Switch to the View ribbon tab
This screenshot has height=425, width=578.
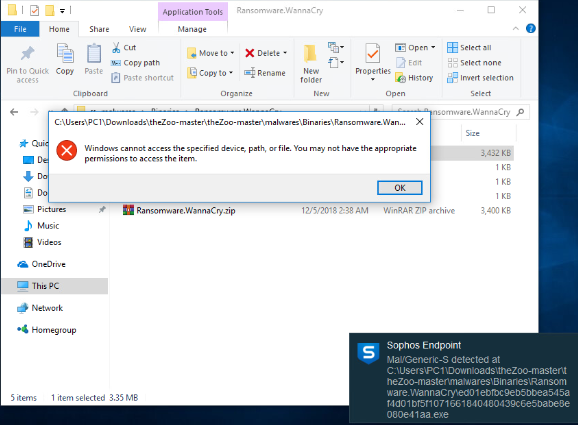click(137, 29)
